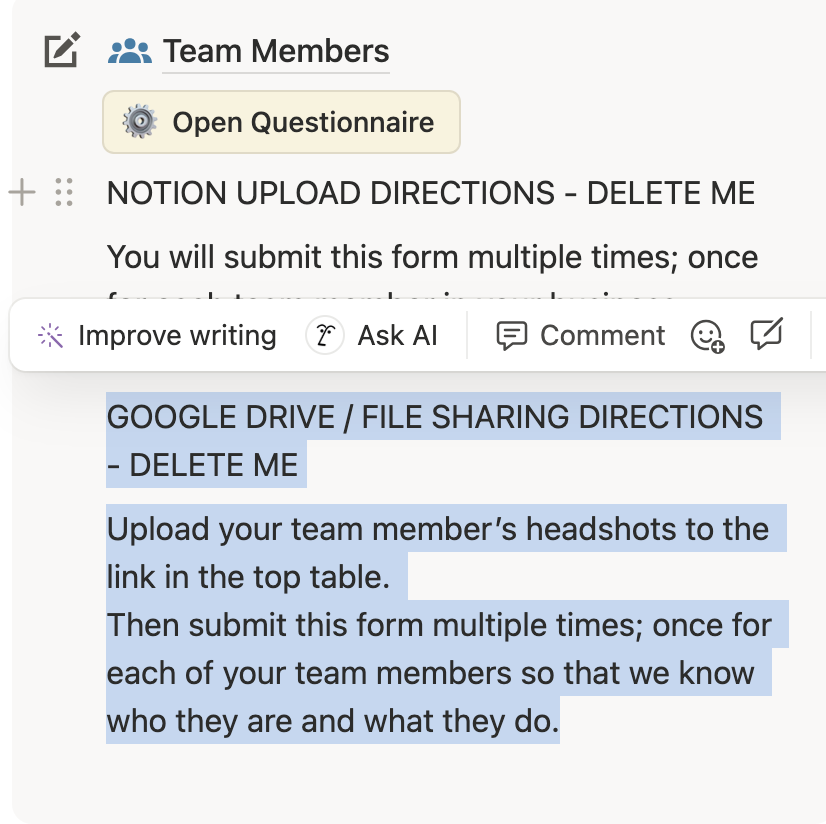Click the NOTION UPLOAD DIRECTIONS heading text

(430, 193)
